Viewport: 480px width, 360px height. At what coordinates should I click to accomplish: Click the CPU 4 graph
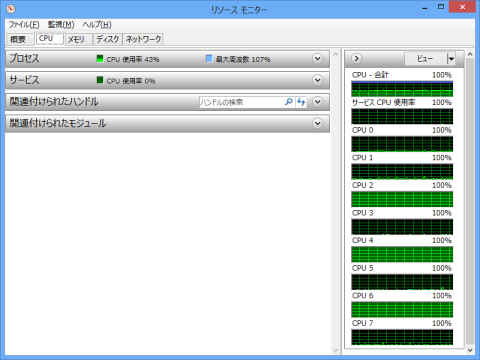402,254
